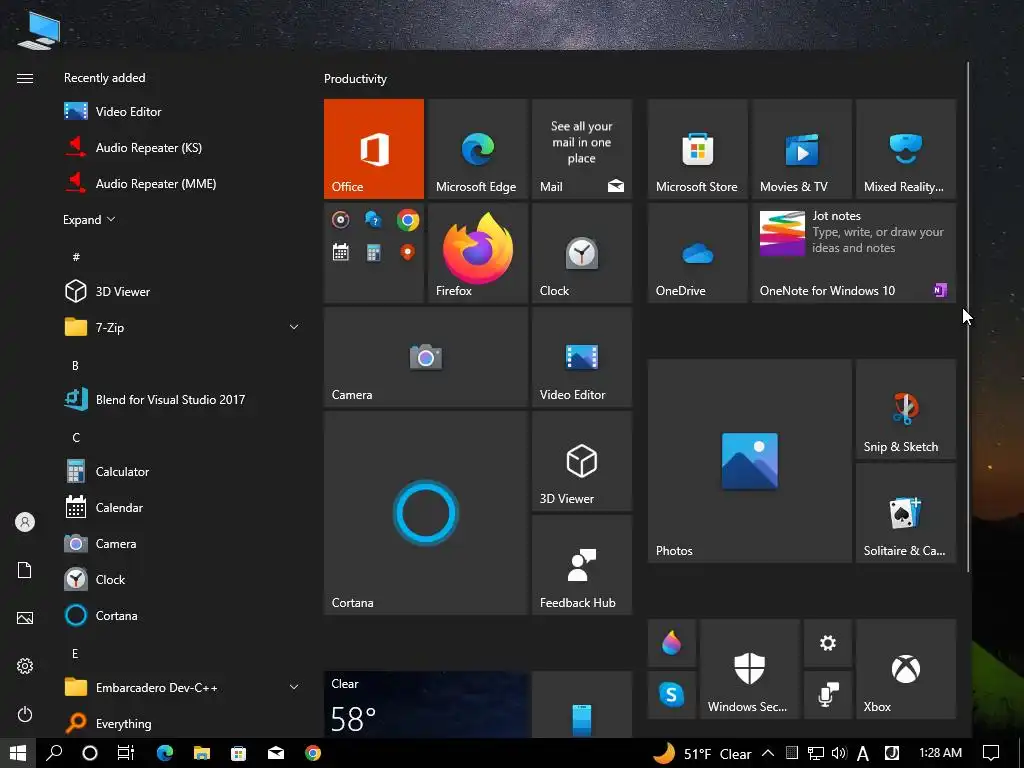This screenshot has width=1024, height=768.
Task: Launch Microsoft Edge from its tile
Action: tap(477, 149)
